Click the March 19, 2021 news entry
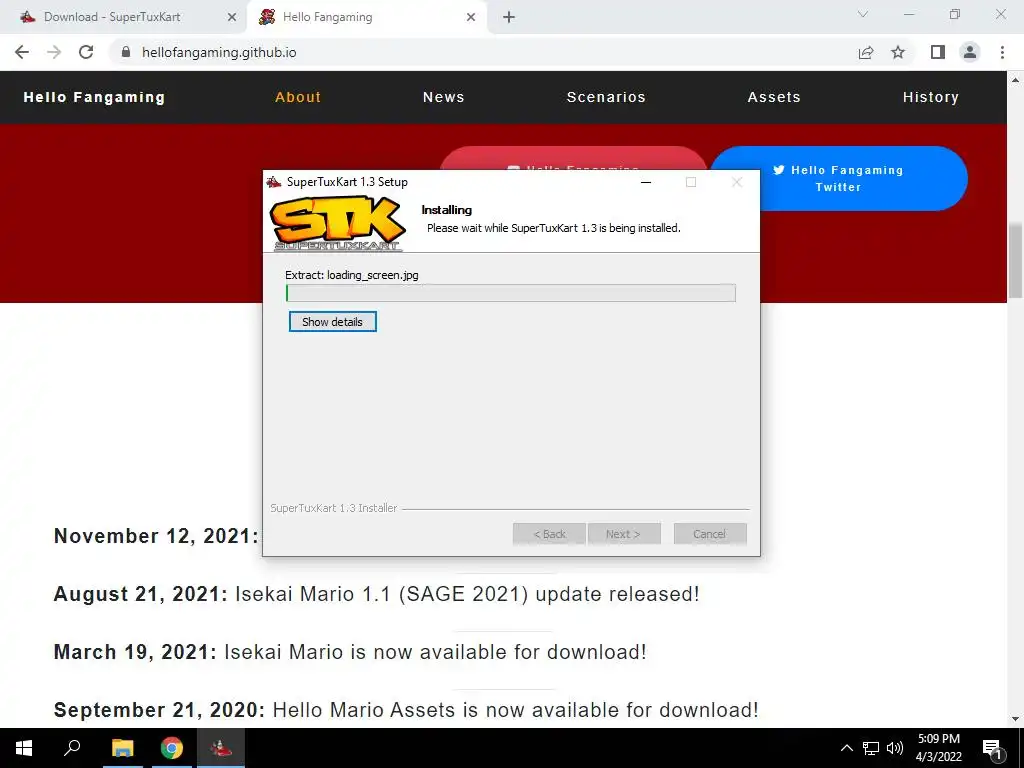Image resolution: width=1024 pixels, height=768 pixels. click(x=350, y=652)
